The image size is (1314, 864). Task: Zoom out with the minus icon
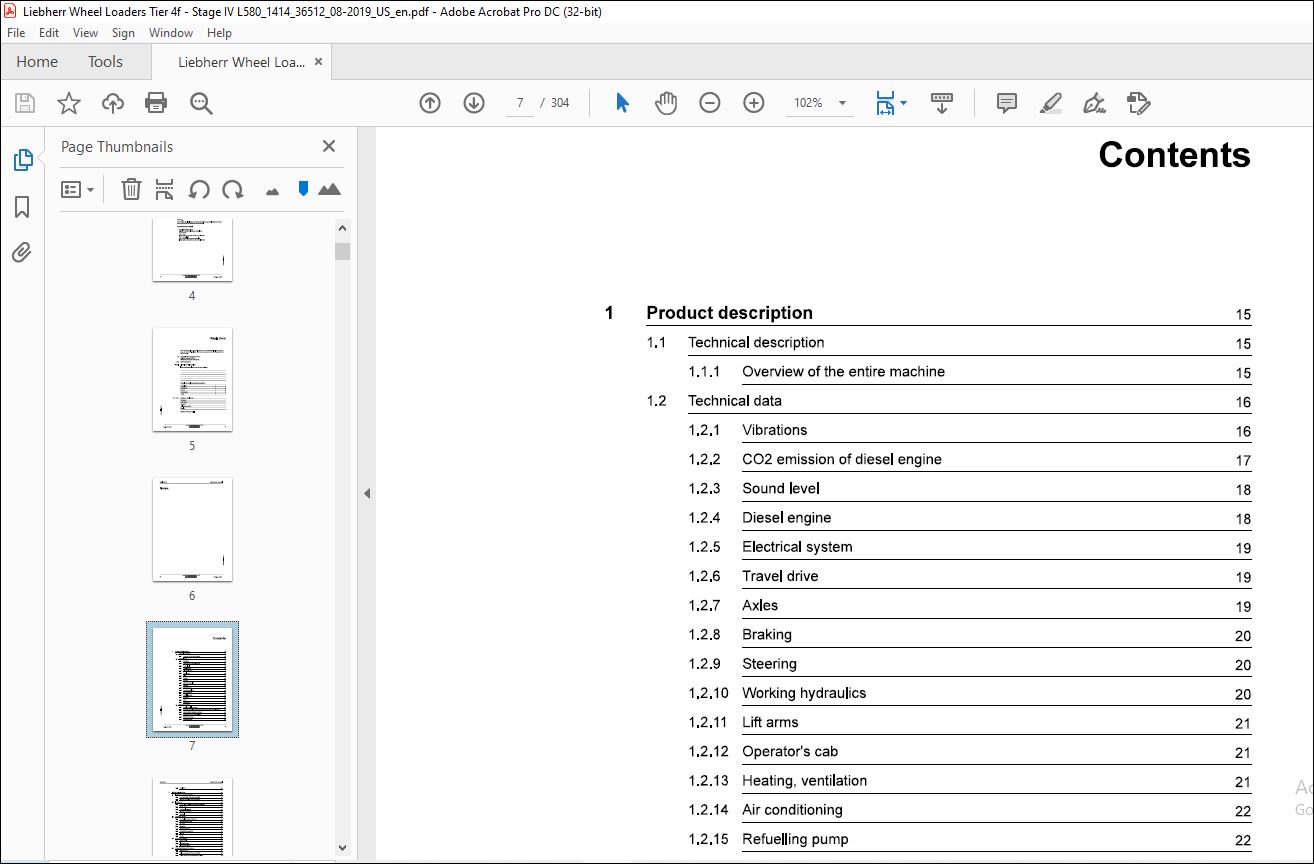(710, 103)
